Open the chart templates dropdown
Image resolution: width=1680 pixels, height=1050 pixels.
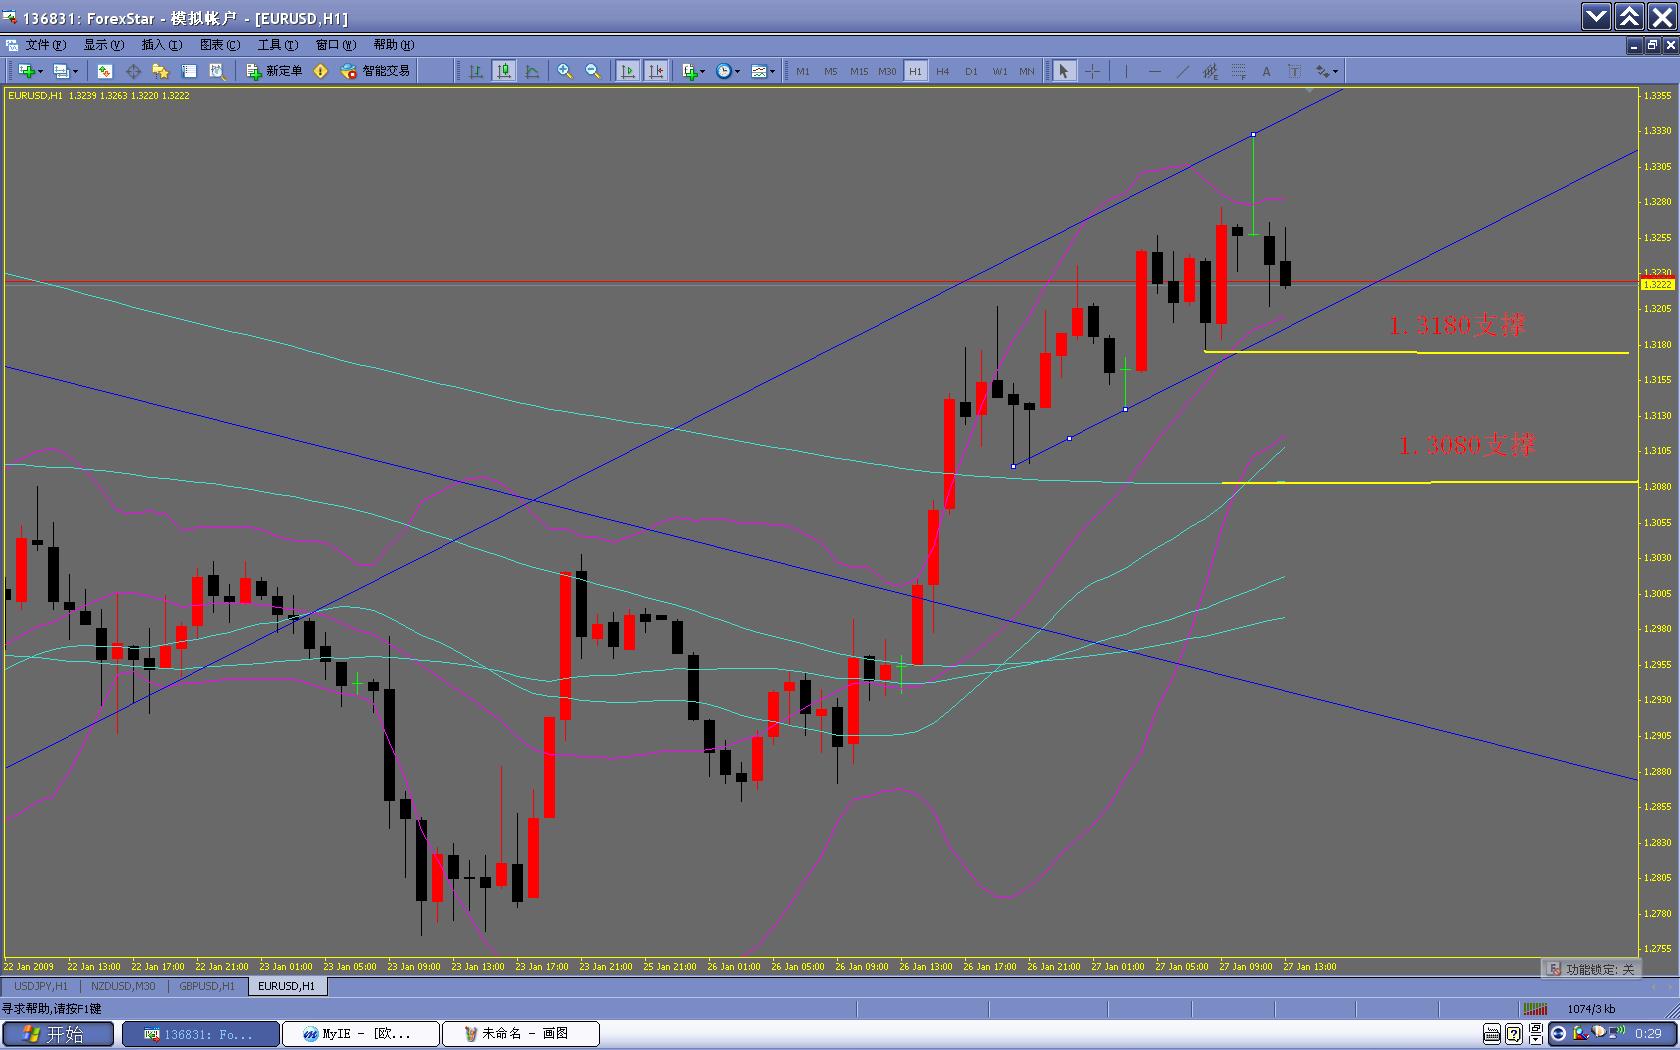coord(763,71)
